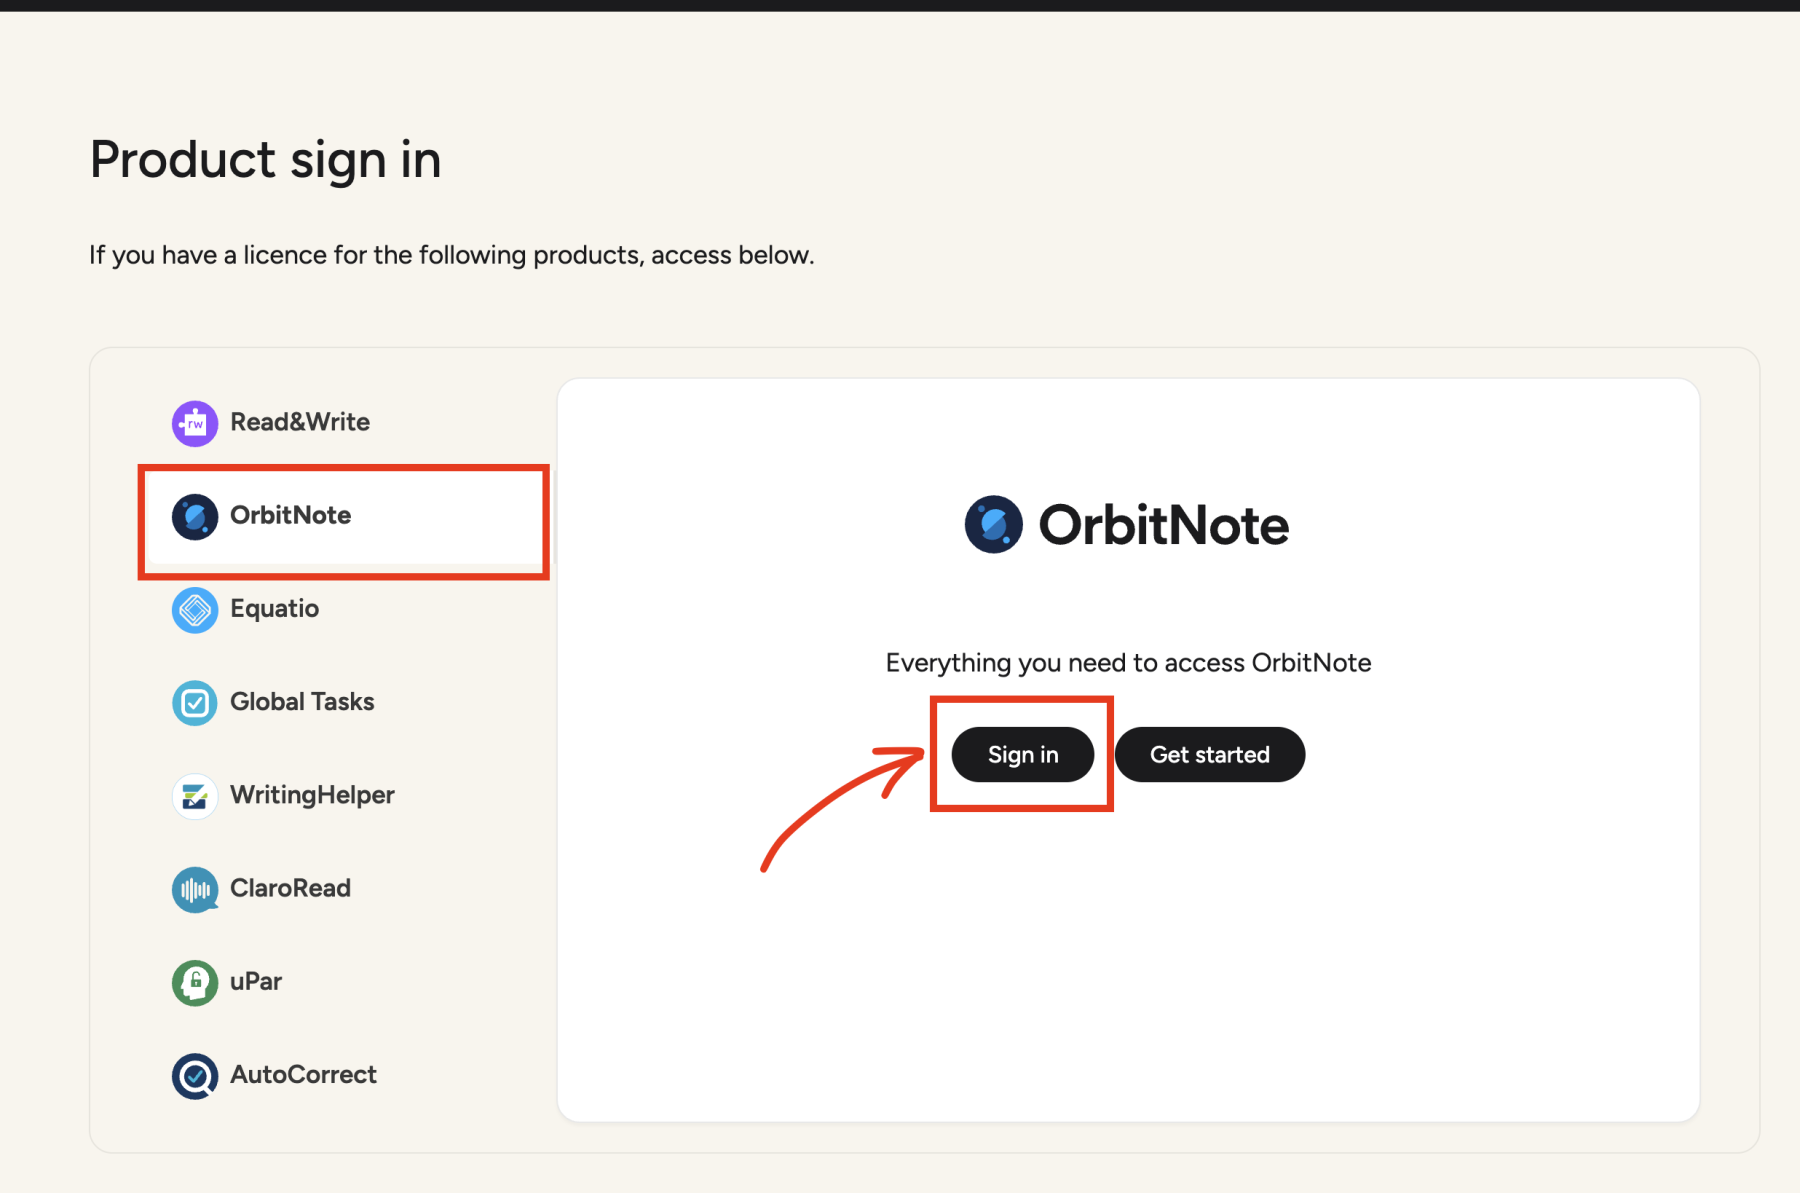Click the Product sign in heading
1800x1193 pixels.
point(266,160)
